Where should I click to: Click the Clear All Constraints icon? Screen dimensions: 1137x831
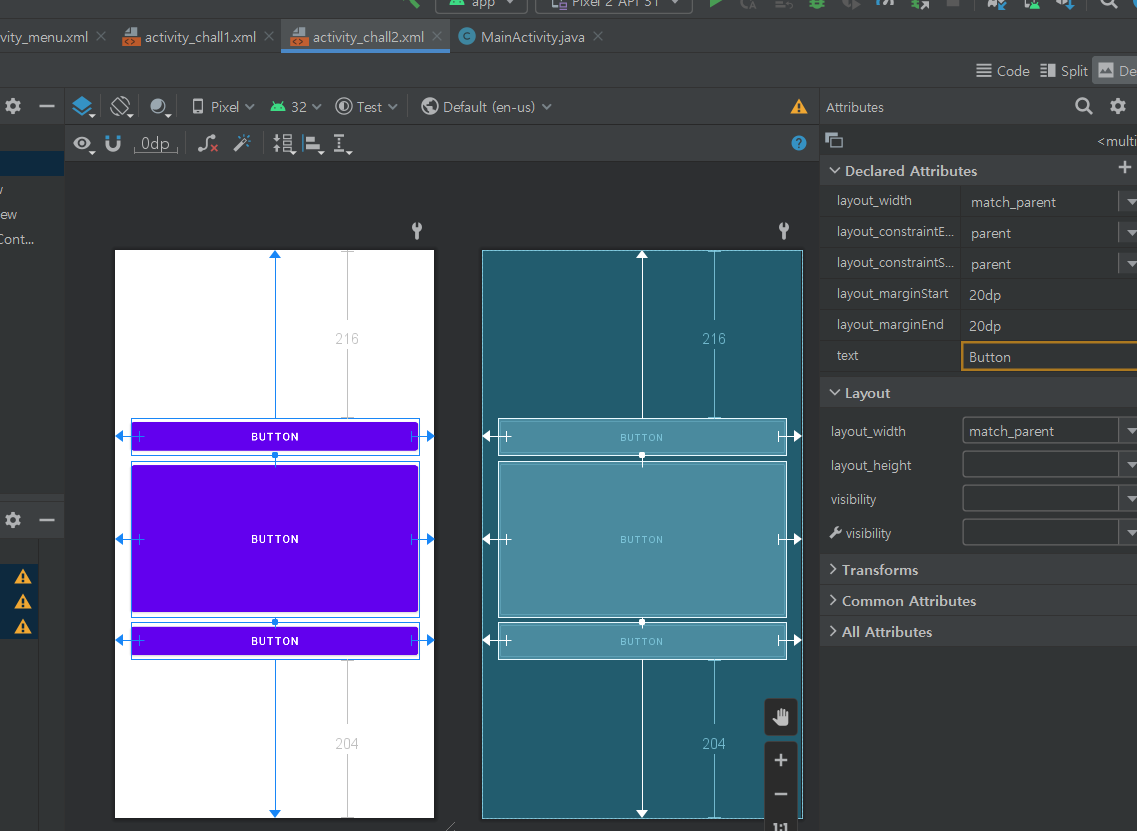click(x=208, y=144)
